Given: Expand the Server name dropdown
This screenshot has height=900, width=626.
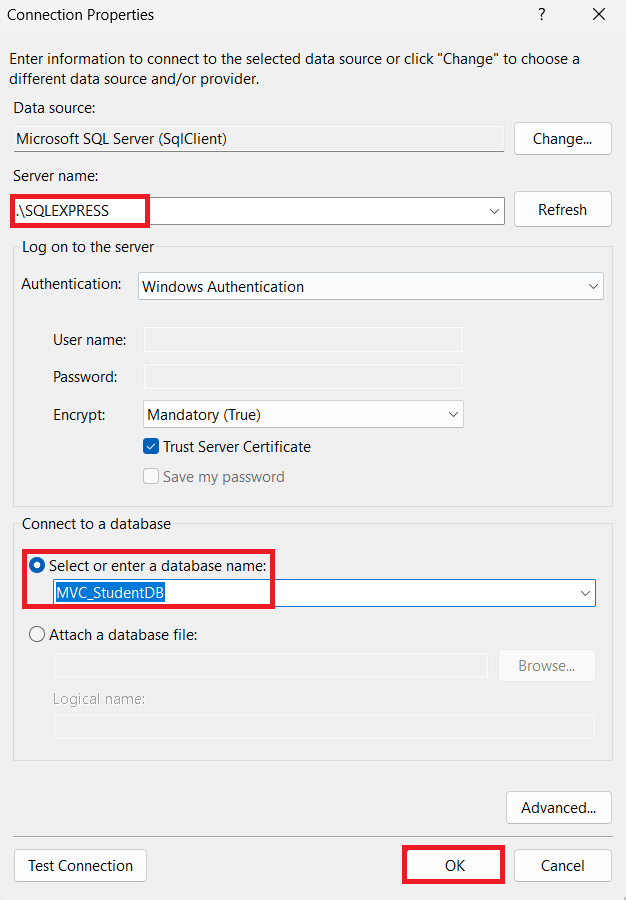Looking at the screenshot, I should pyautogui.click(x=495, y=211).
